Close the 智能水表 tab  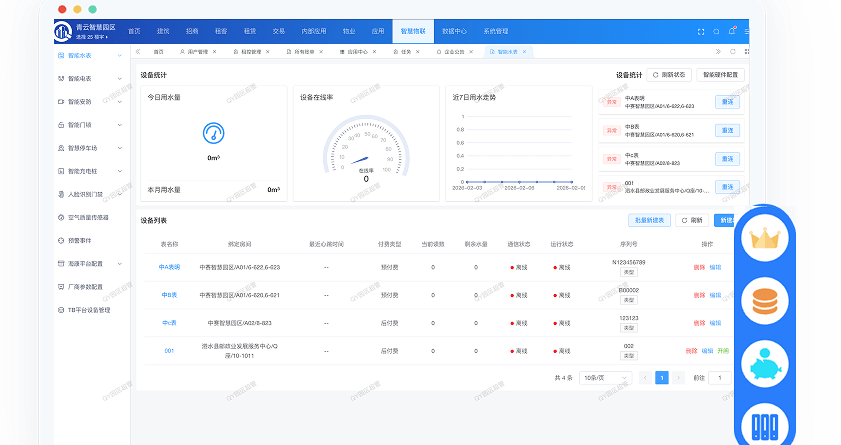525,51
